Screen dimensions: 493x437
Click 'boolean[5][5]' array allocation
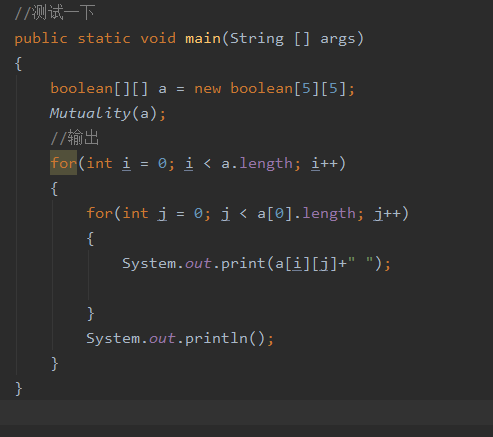pos(288,89)
